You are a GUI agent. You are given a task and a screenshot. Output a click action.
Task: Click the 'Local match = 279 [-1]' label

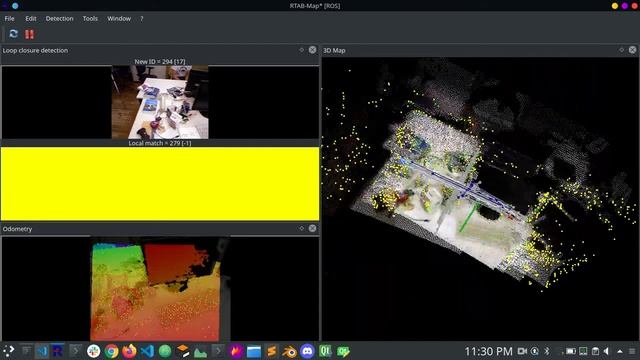160,143
